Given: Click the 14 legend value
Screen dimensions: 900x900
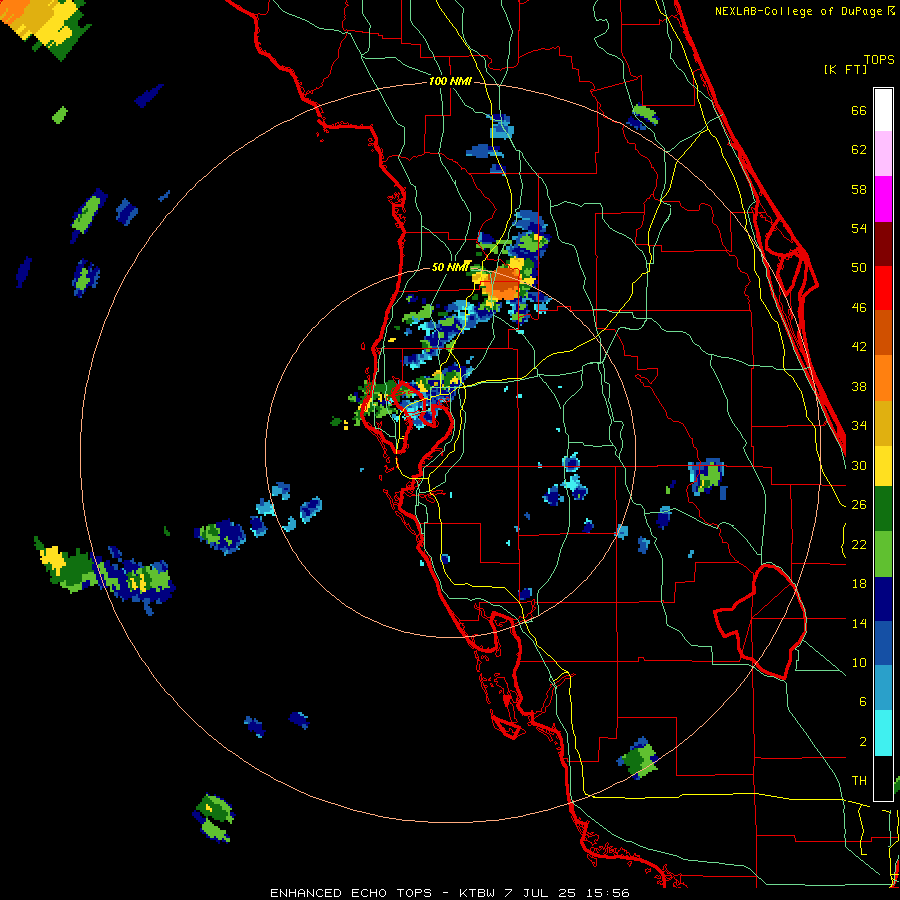Looking at the screenshot, I should click(x=859, y=623).
